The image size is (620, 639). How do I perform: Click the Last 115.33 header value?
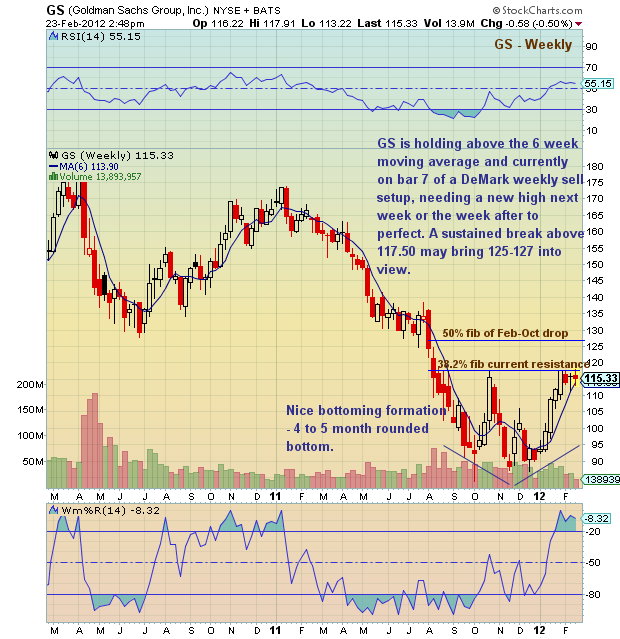pyautogui.click(x=387, y=23)
